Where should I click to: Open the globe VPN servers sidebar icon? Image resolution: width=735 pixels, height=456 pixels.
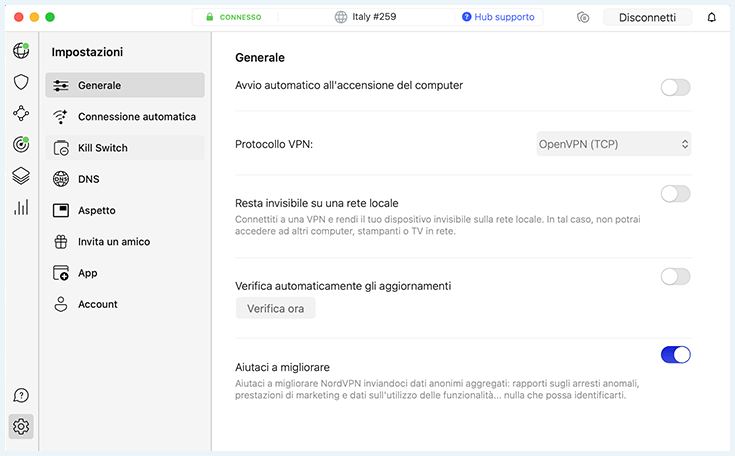[x=21, y=50]
